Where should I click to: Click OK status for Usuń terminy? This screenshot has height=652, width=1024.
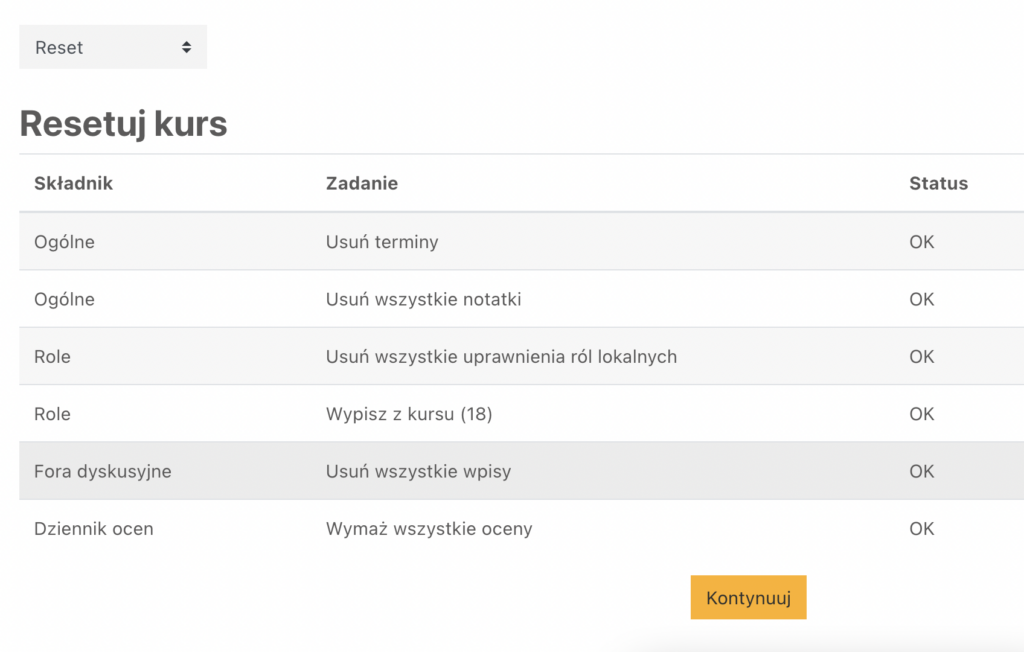point(921,242)
